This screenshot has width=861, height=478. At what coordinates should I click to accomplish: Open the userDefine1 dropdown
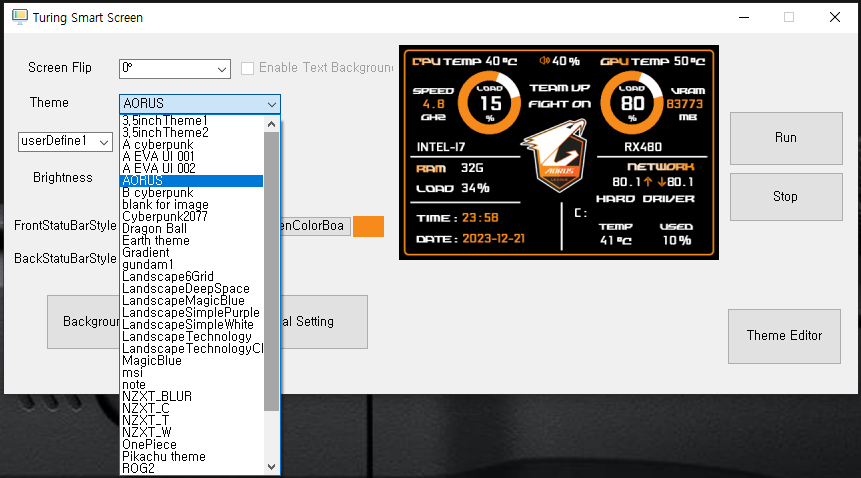tap(65, 142)
